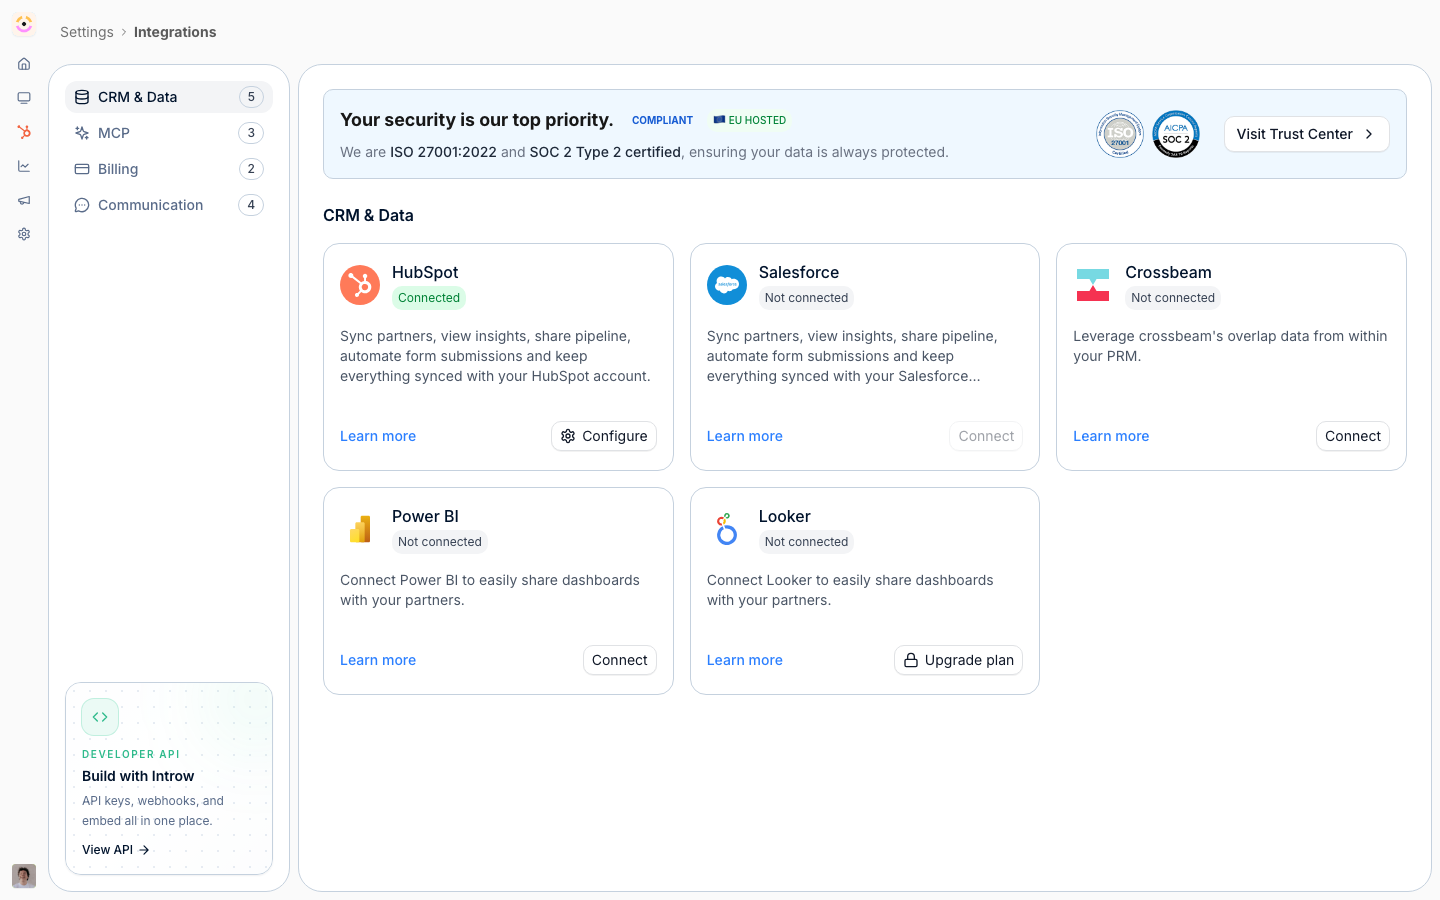Click Connect on Power BI card
Image resolution: width=1440 pixels, height=900 pixels.
[x=620, y=660]
